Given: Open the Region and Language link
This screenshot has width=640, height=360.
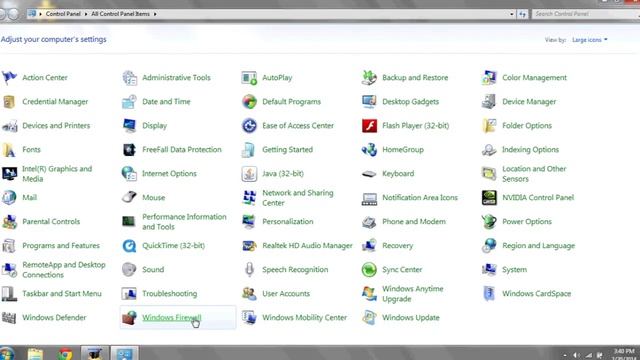Looking at the screenshot, I should pos(538,245).
